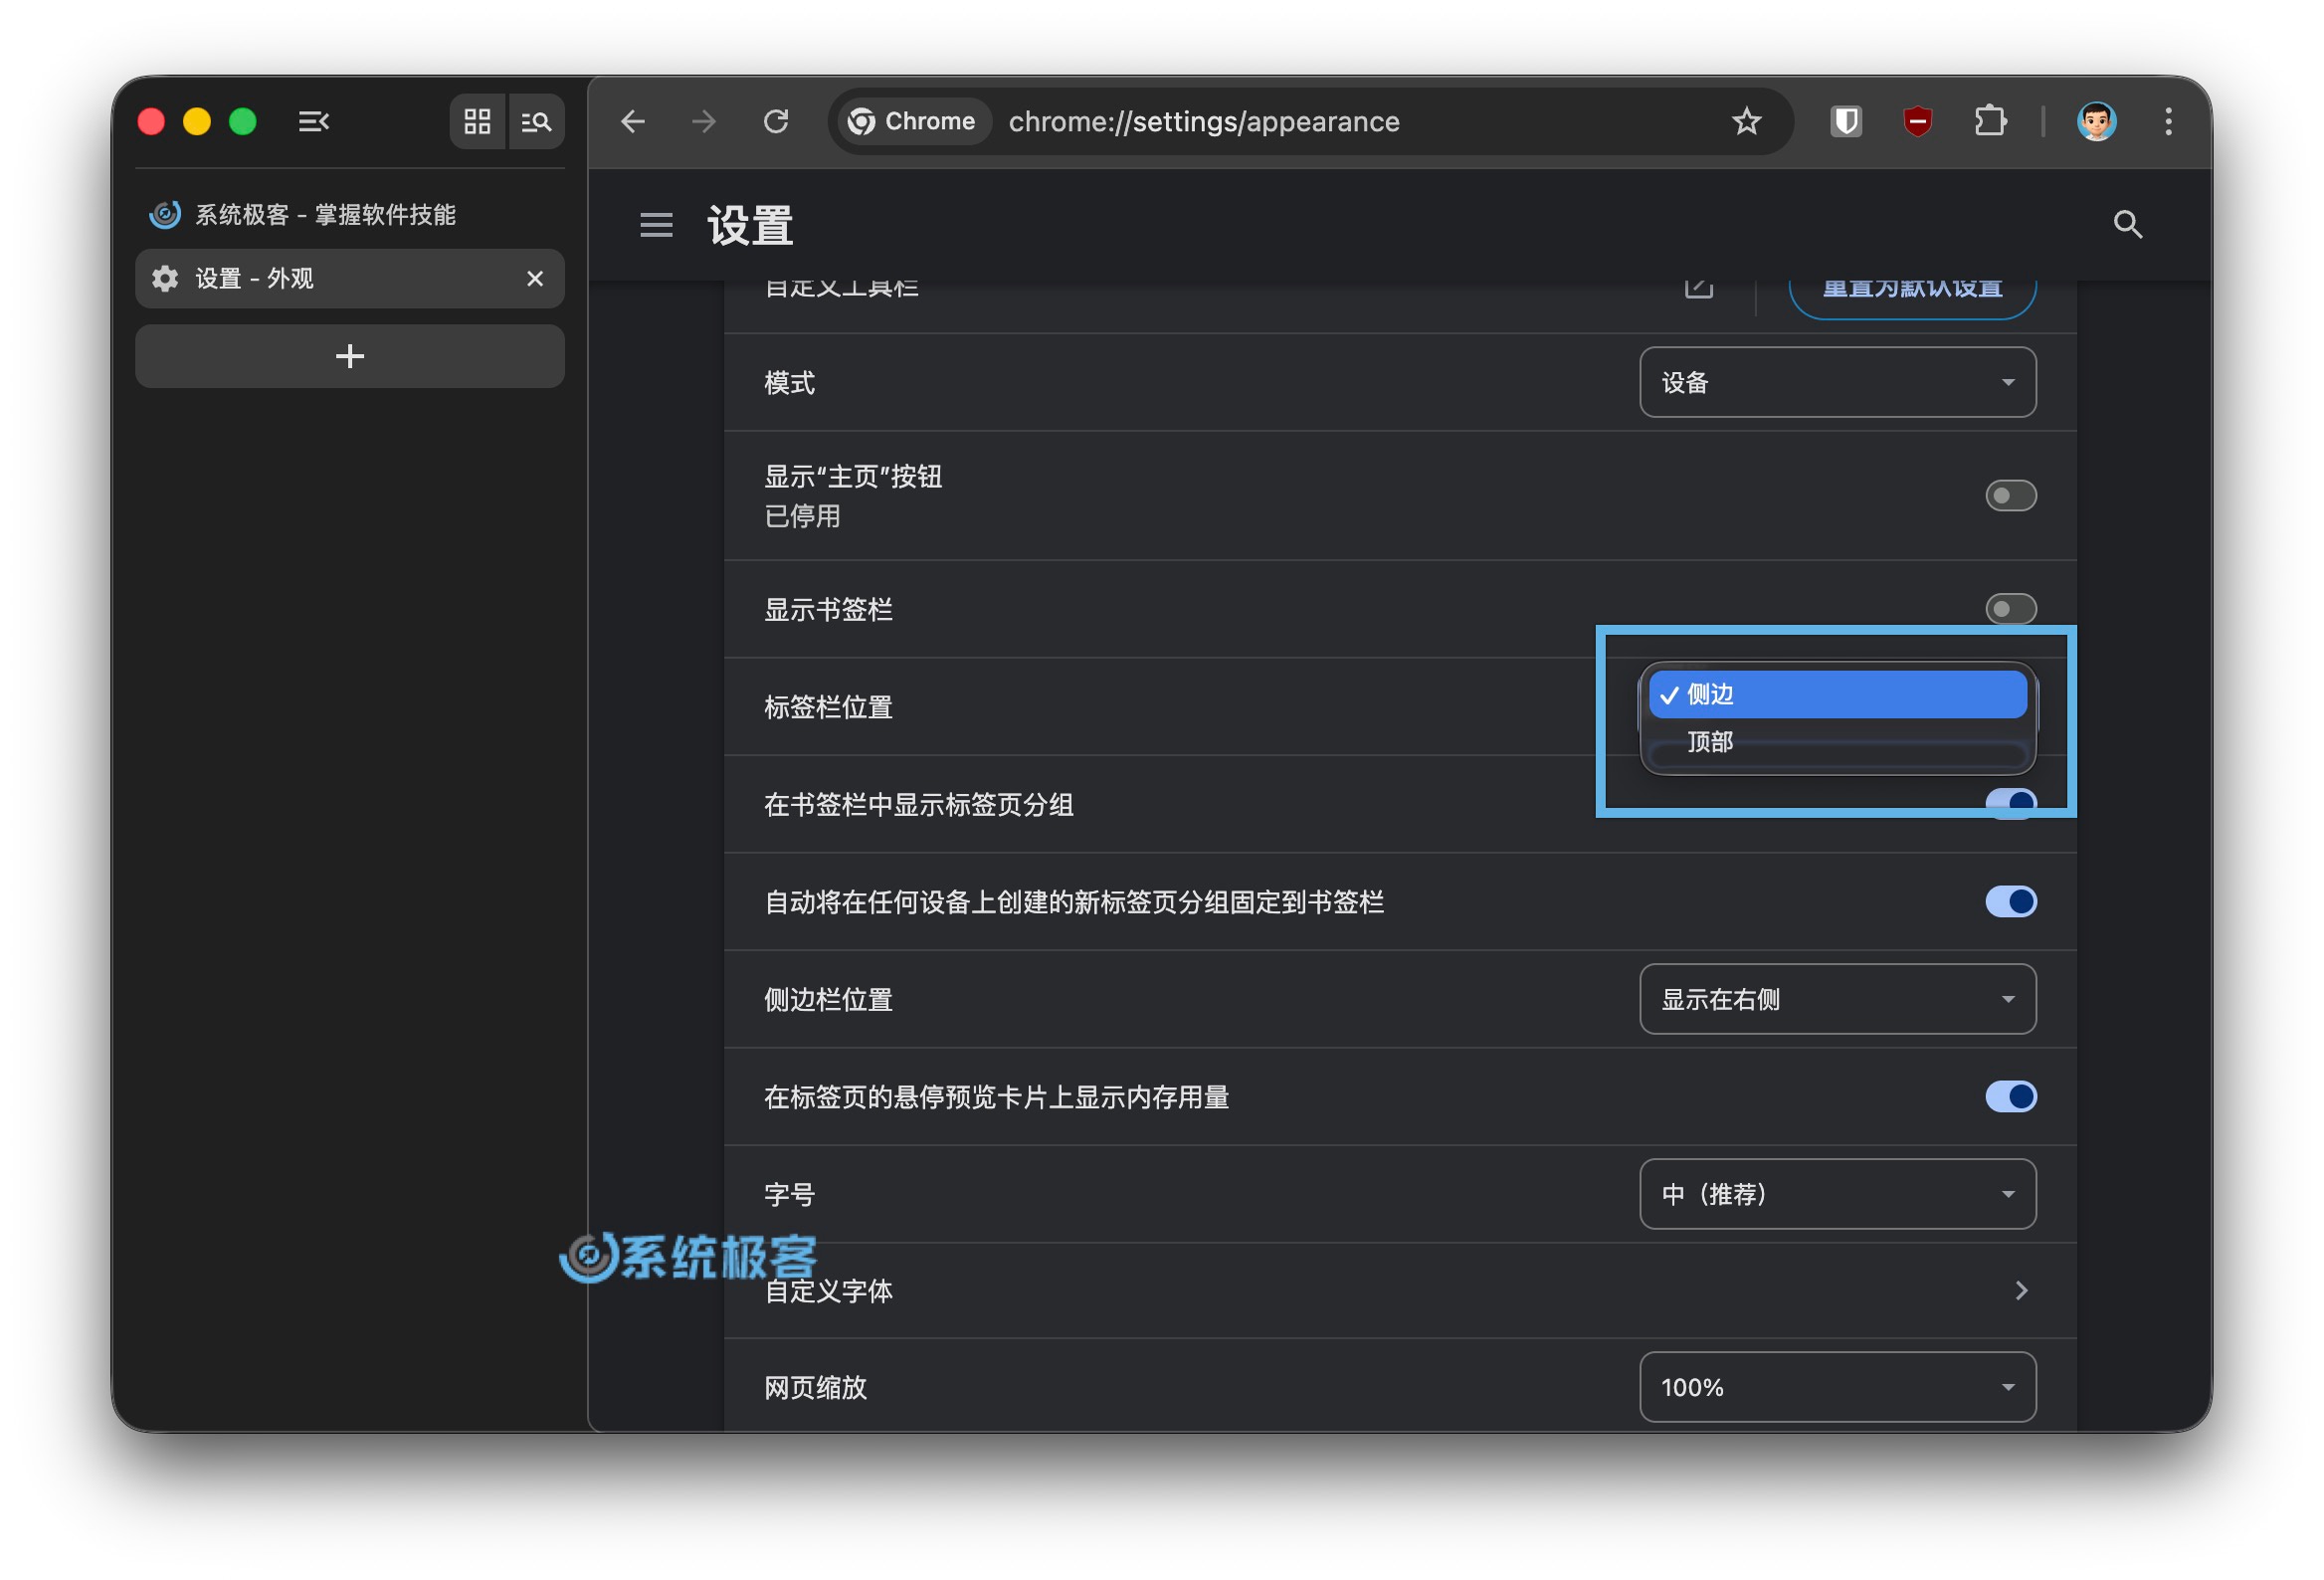Open the tab search icon

pos(536,122)
